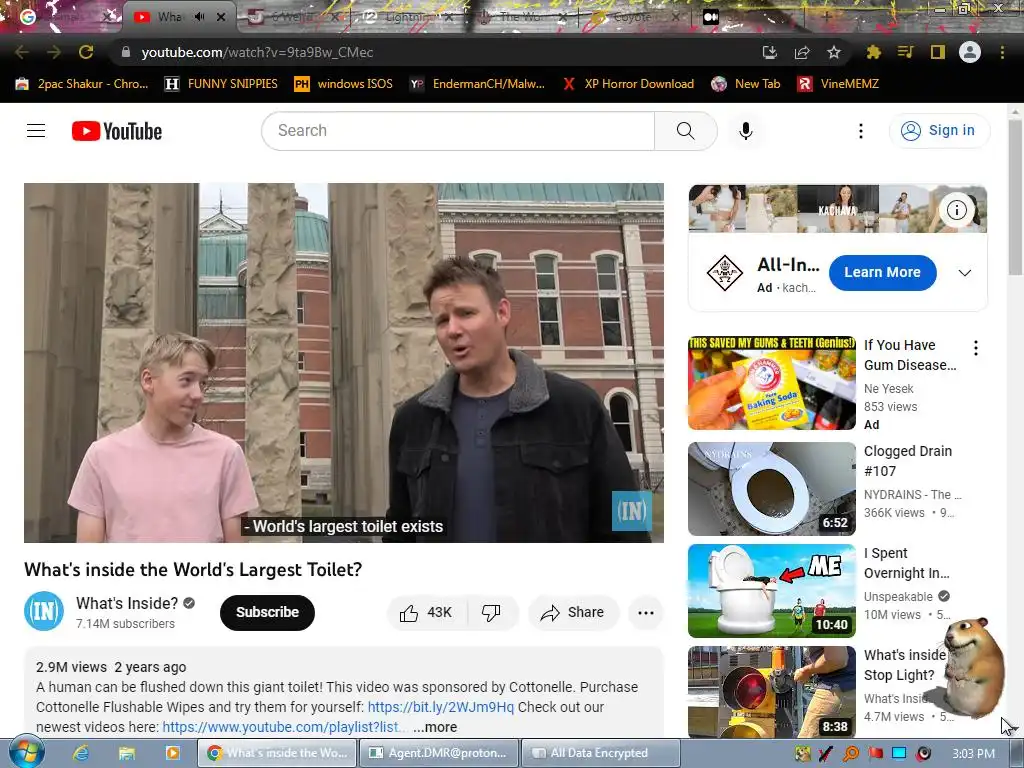Viewport: 1024px width, 768px height.
Task: Click the page vertical scrollbar thumb
Action: [1015, 196]
